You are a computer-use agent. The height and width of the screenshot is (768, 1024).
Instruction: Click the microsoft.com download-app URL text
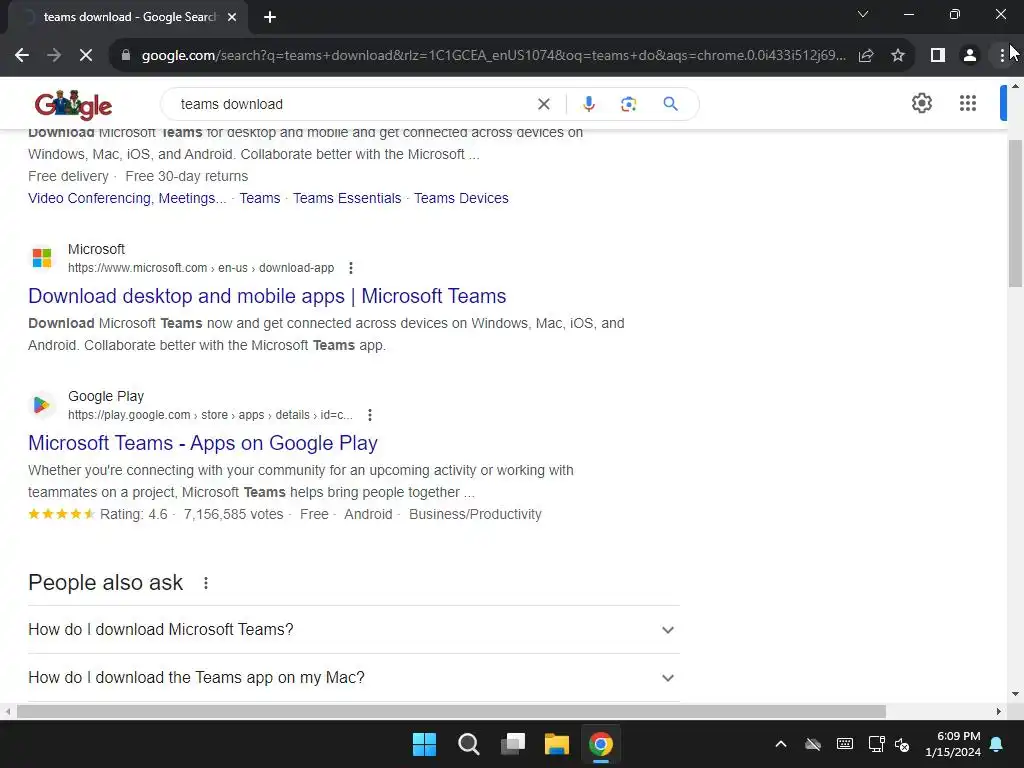point(201,268)
